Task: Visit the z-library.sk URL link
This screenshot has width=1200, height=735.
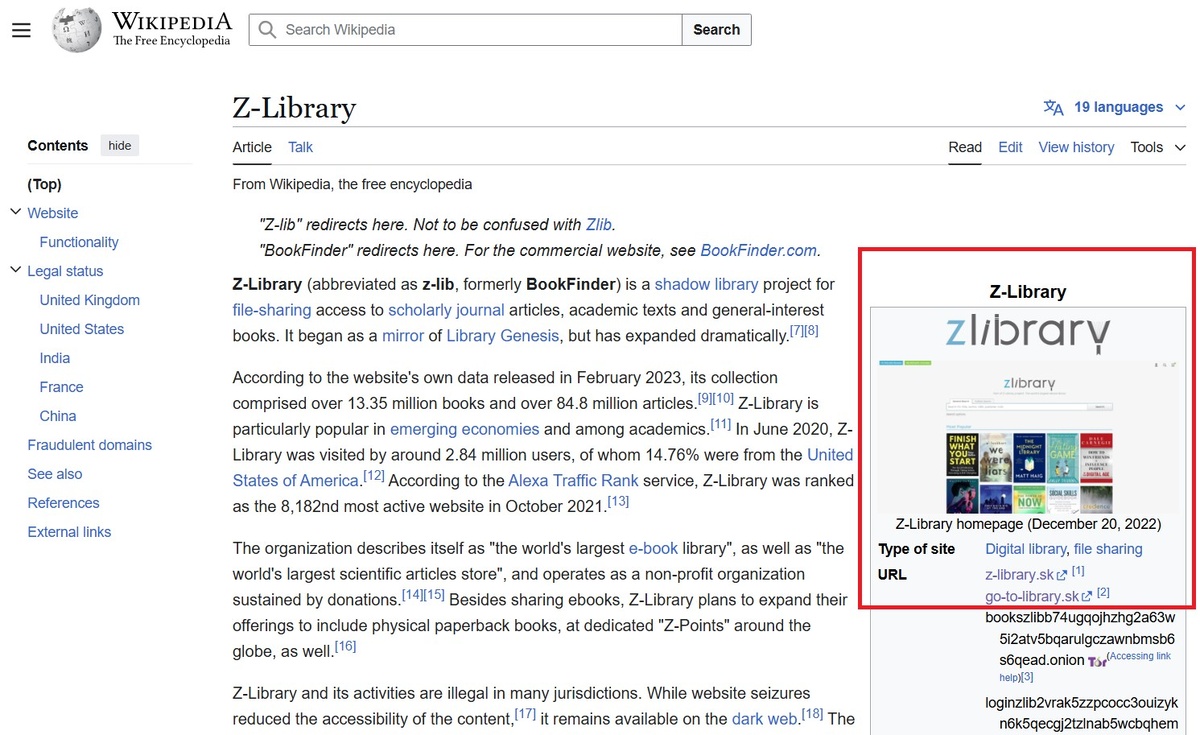Action: [x=1019, y=575]
